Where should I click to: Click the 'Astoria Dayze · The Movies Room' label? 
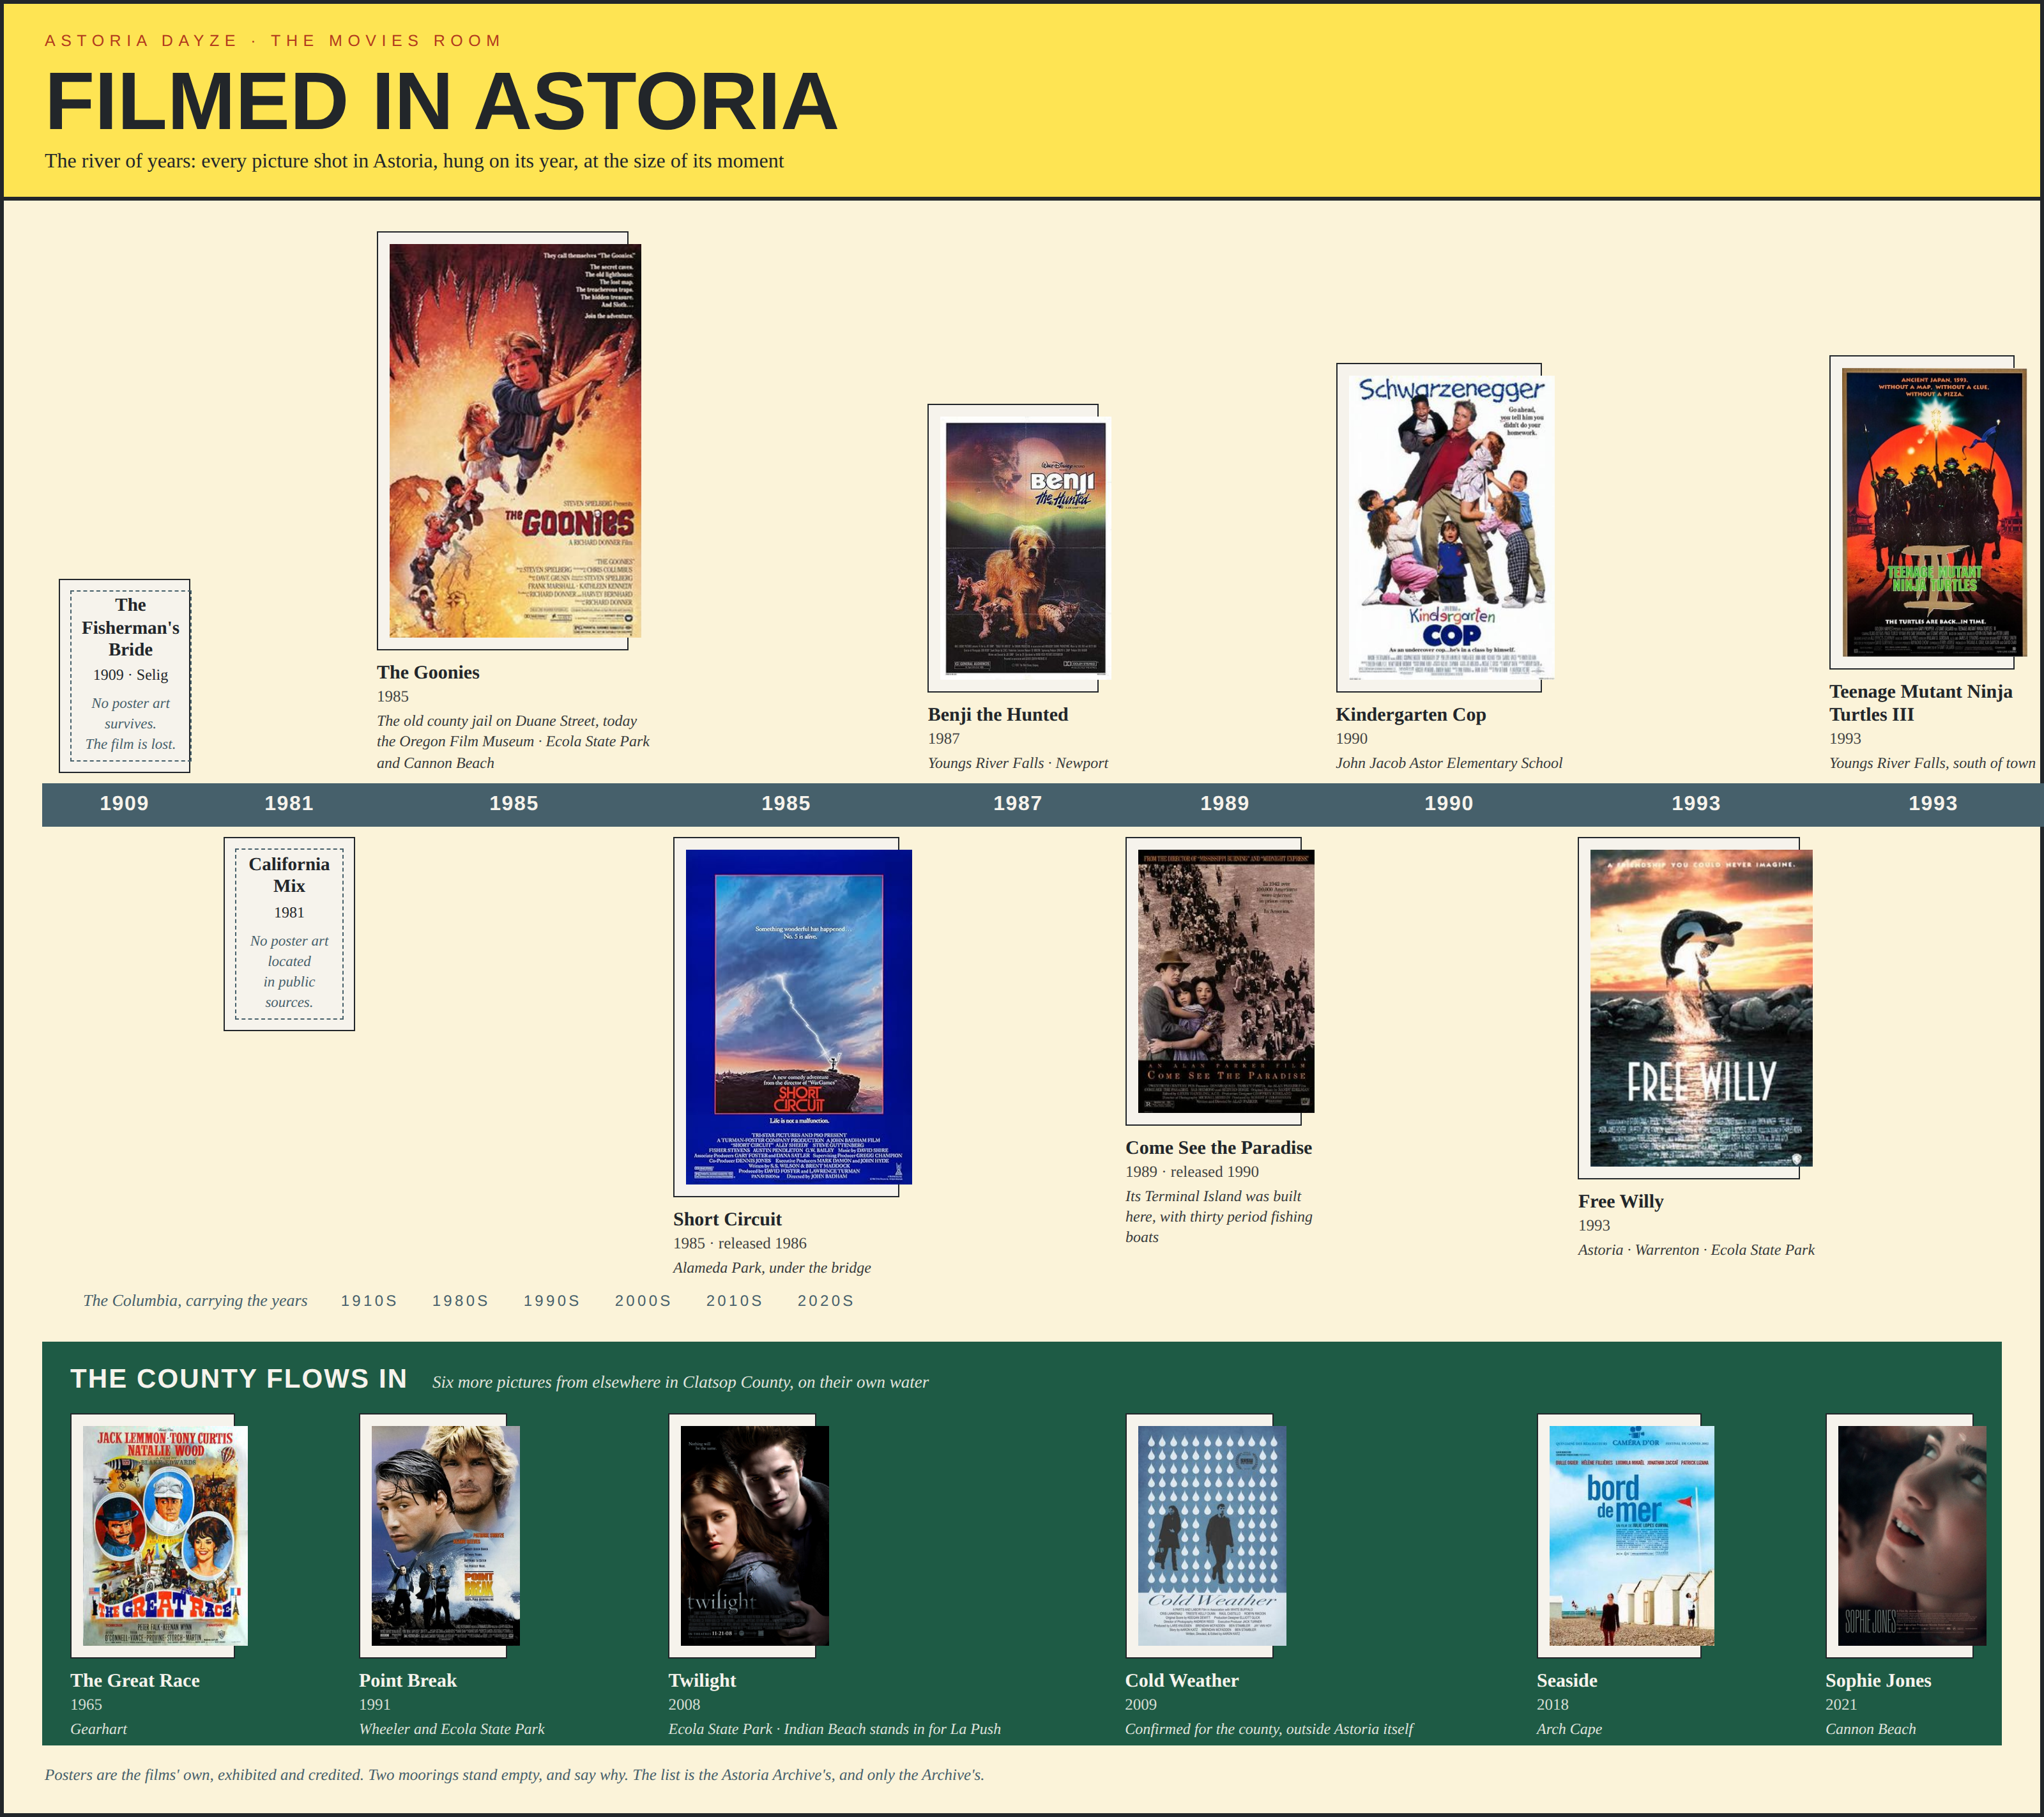click(x=273, y=41)
